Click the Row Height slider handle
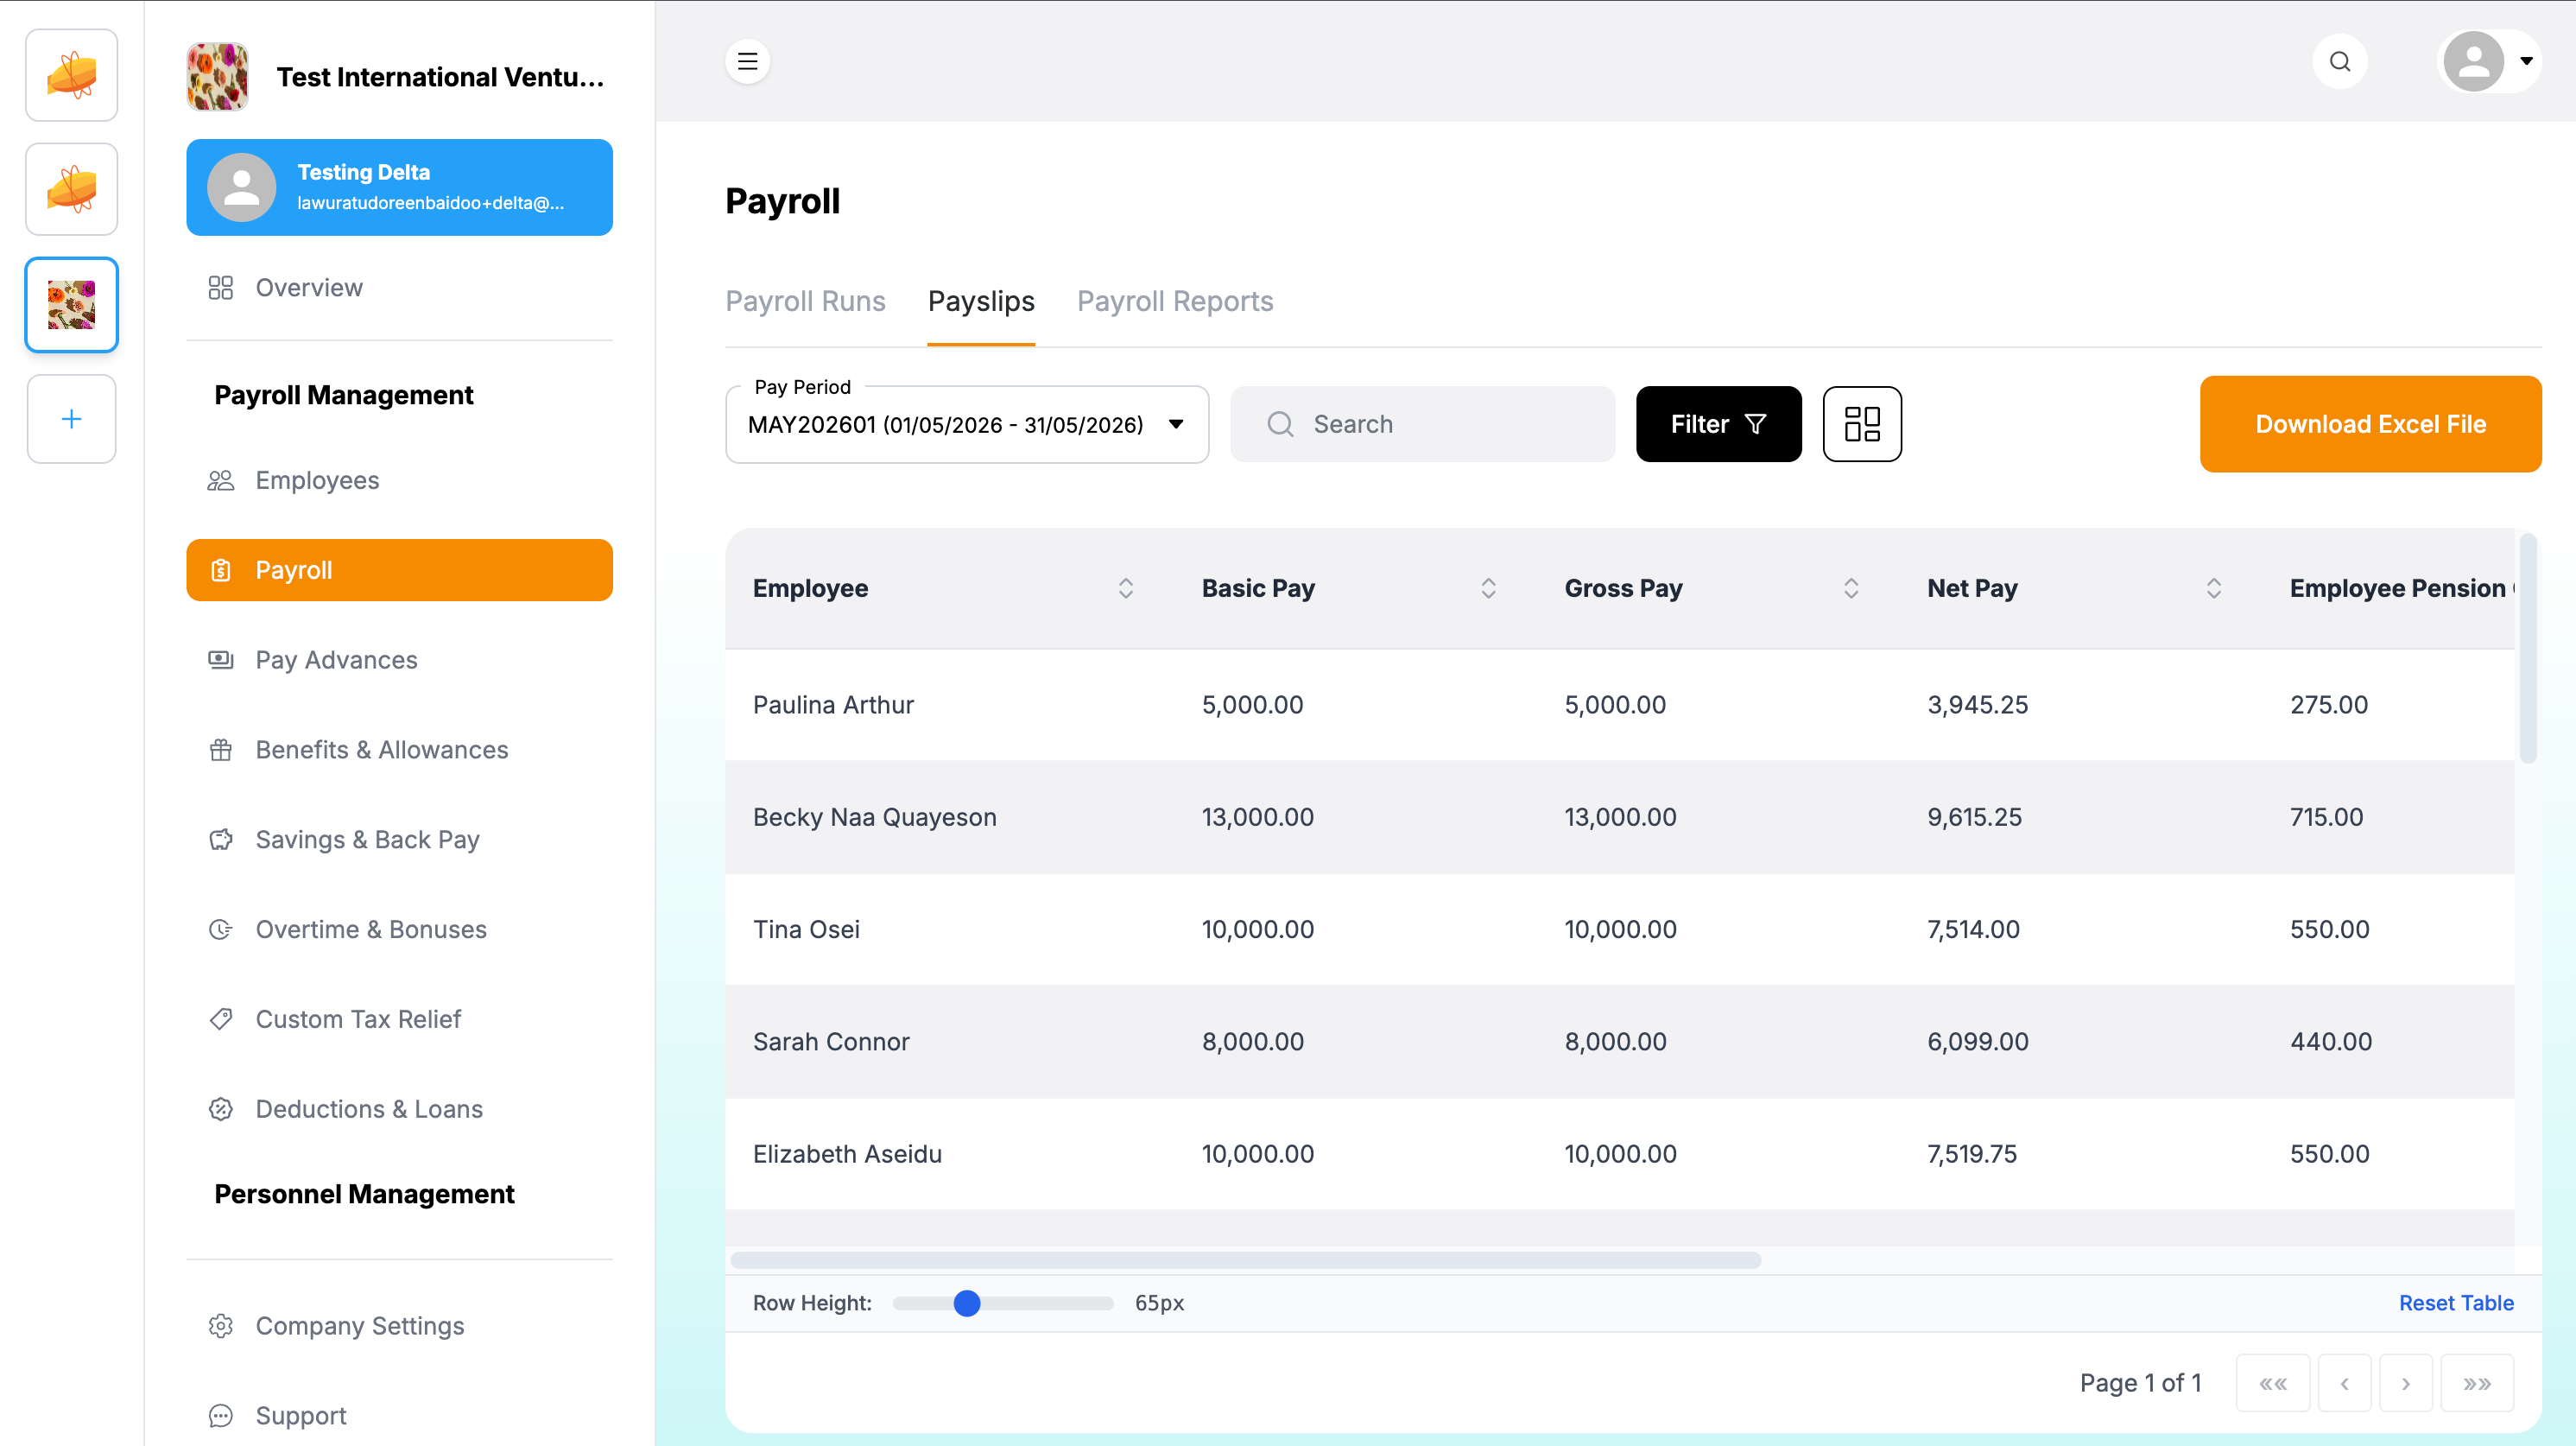This screenshot has height=1446, width=2576. (x=966, y=1303)
